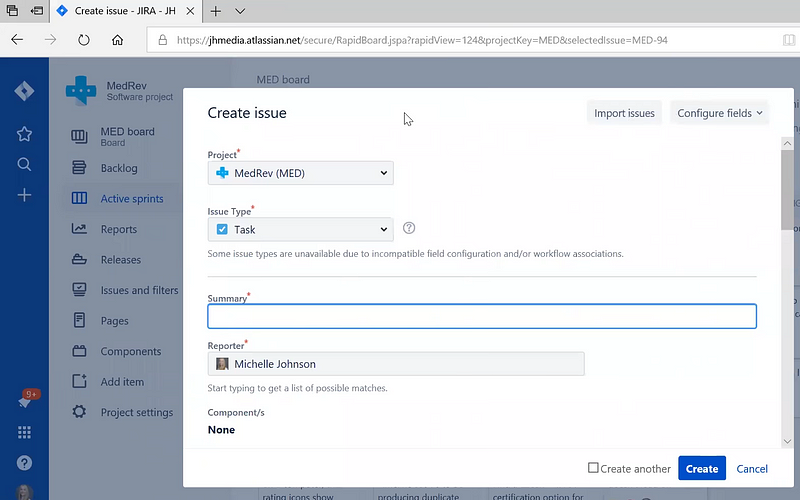Click the dialog scrollbar up arrow

pyautogui.click(x=787, y=143)
